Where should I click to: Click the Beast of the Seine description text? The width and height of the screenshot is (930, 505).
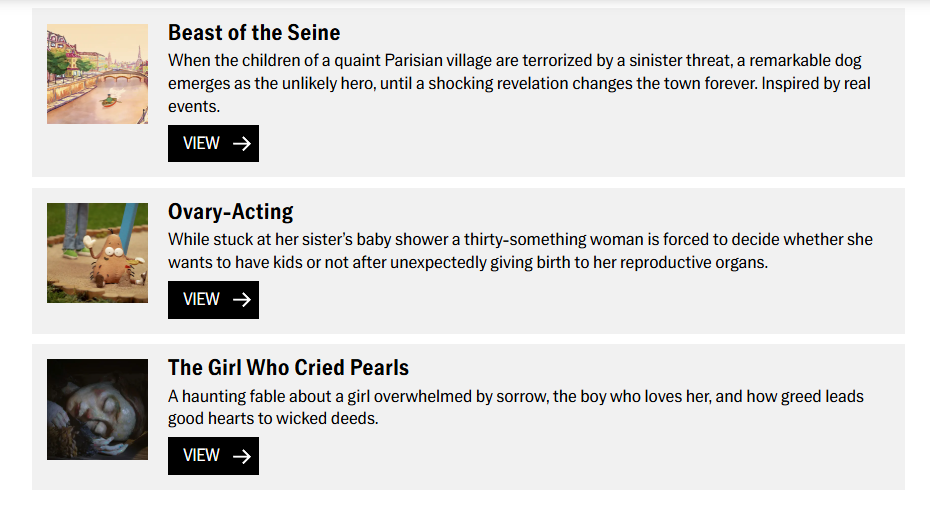click(518, 83)
